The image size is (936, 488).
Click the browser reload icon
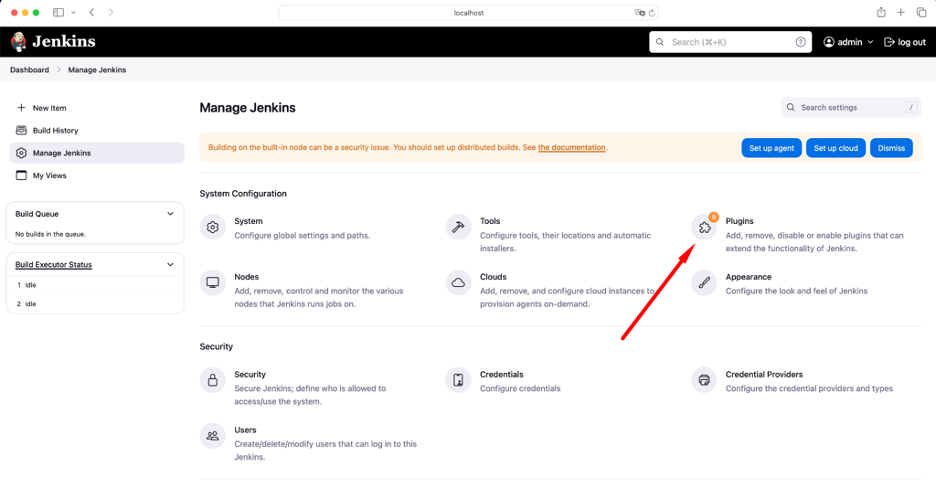pos(652,13)
